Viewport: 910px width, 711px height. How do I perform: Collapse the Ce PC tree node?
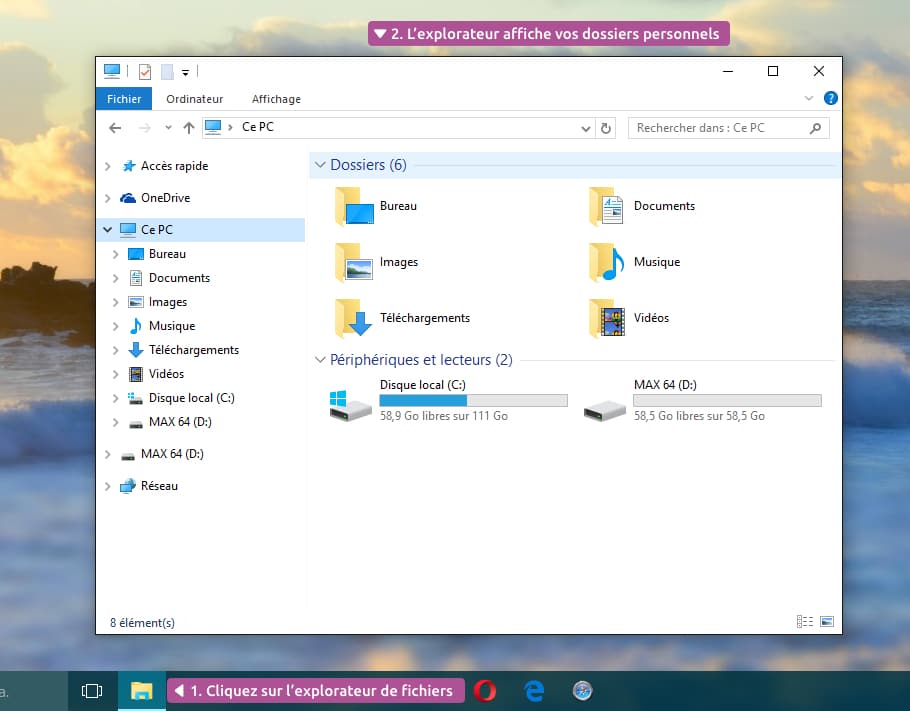click(108, 230)
